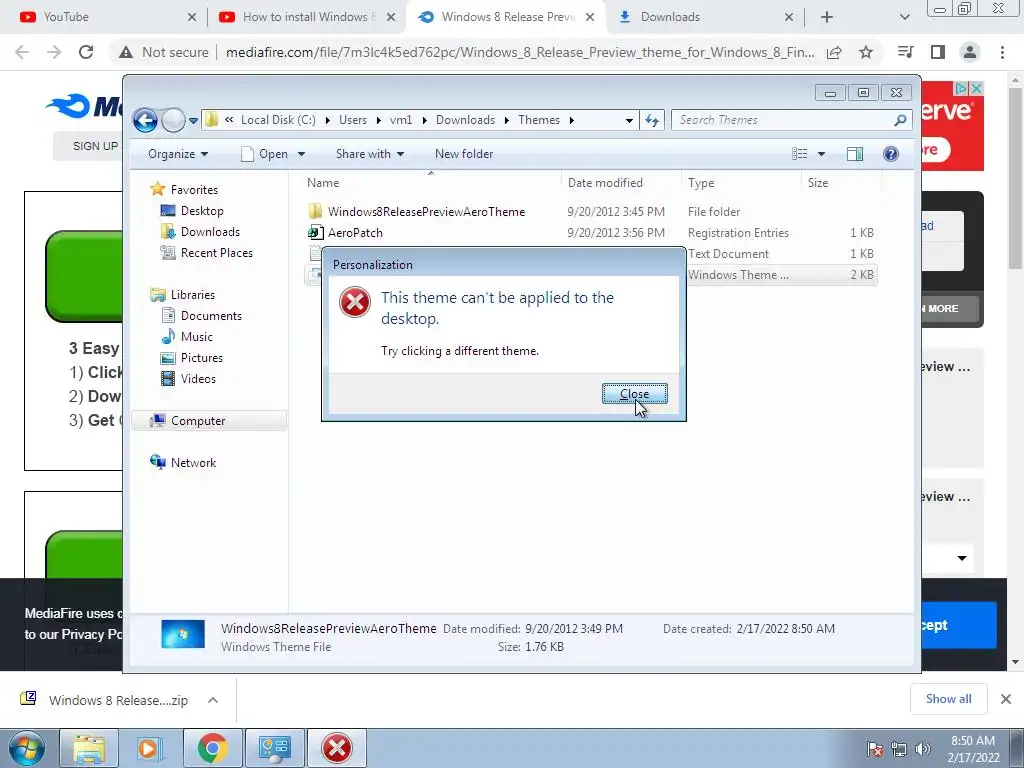Select Network in navigation pane
Image resolution: width=1024 pixels, height=768 pixels.
[x=193, y=463]
